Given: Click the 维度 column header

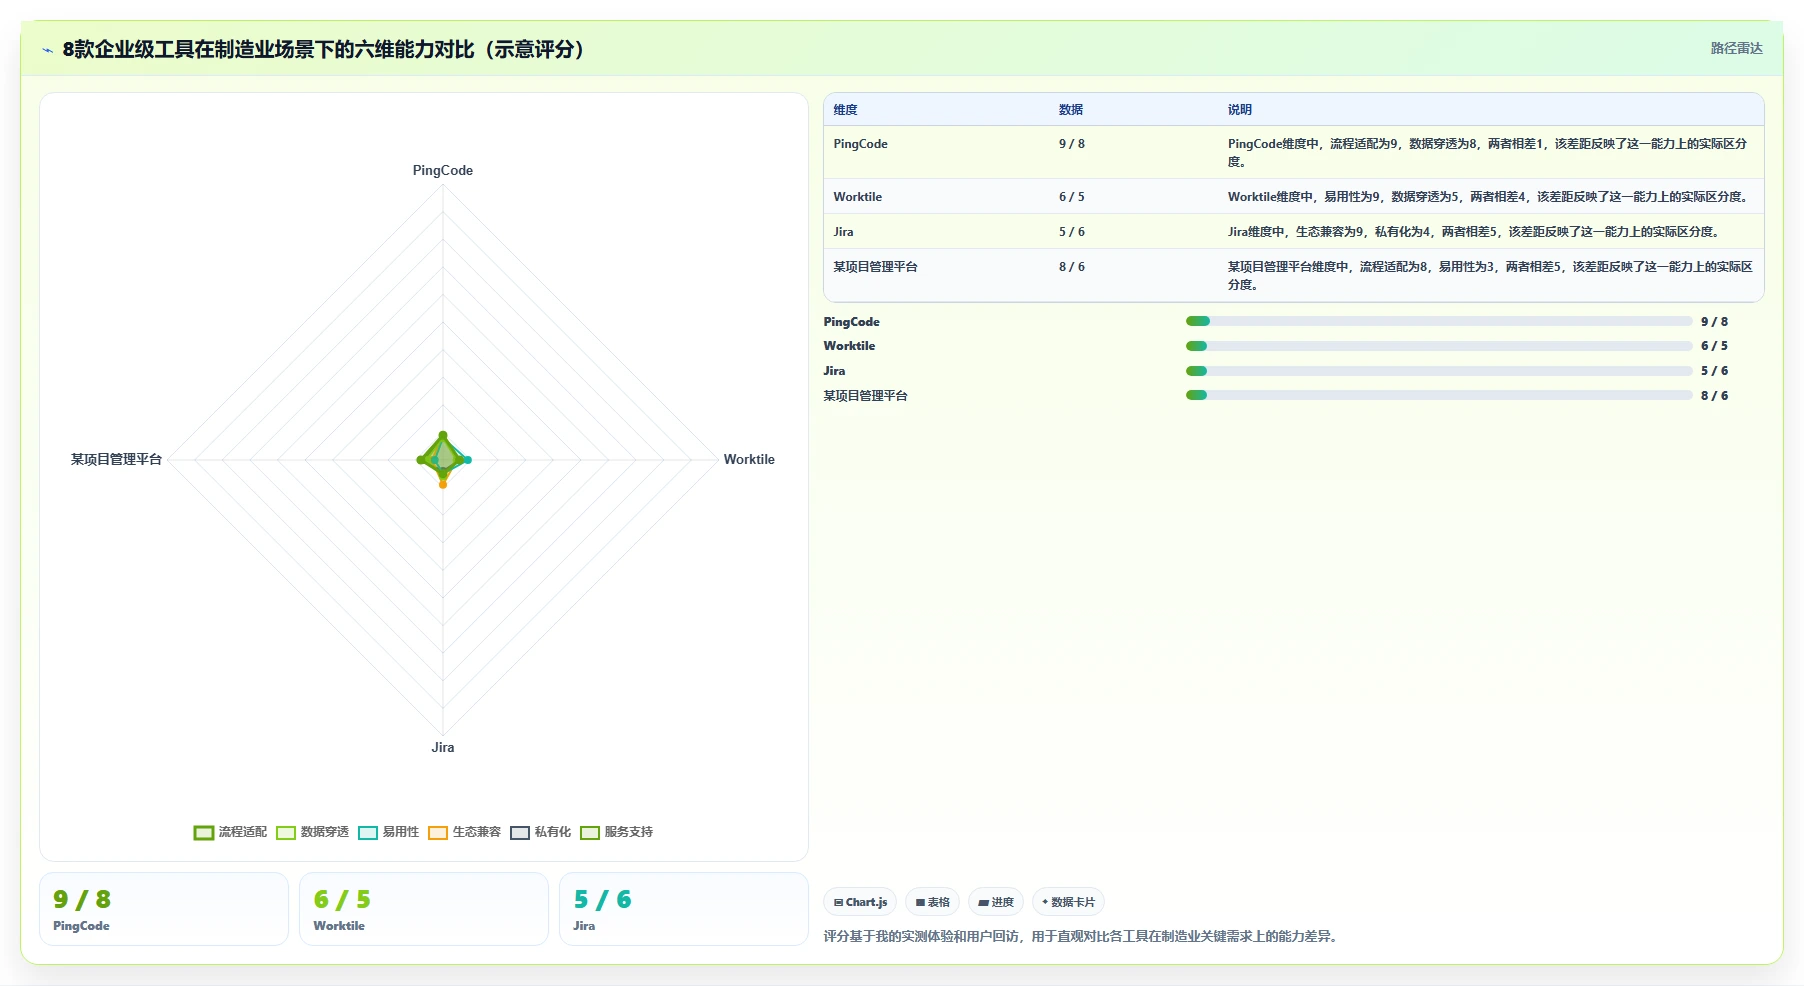Looking at the screenshot, I should point(846,110).
